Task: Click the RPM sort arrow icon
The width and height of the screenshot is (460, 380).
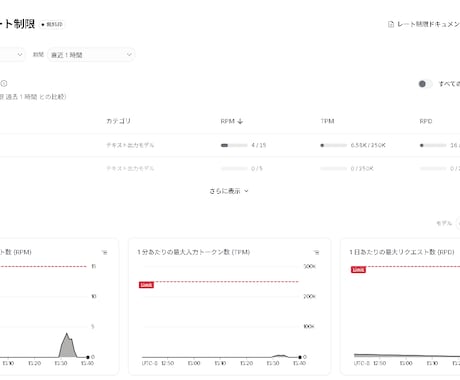Action: [240, 121]
